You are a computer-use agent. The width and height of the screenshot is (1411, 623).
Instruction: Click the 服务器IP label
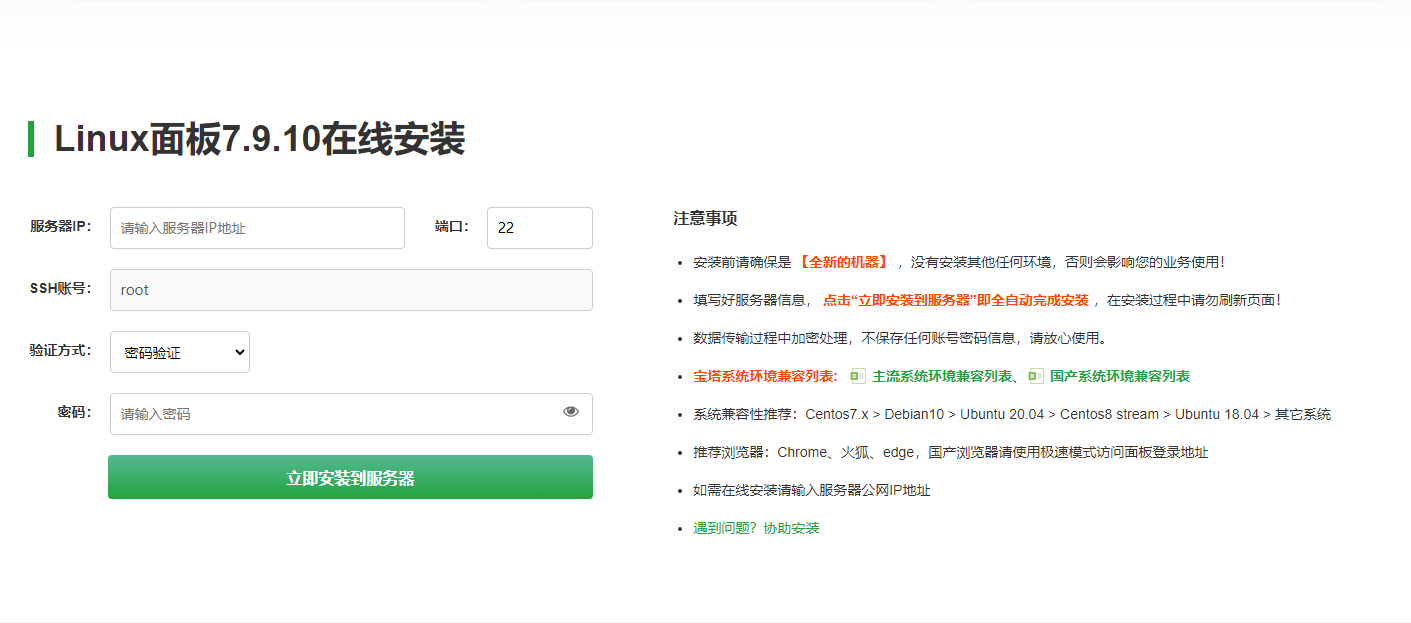coord(61,226)
